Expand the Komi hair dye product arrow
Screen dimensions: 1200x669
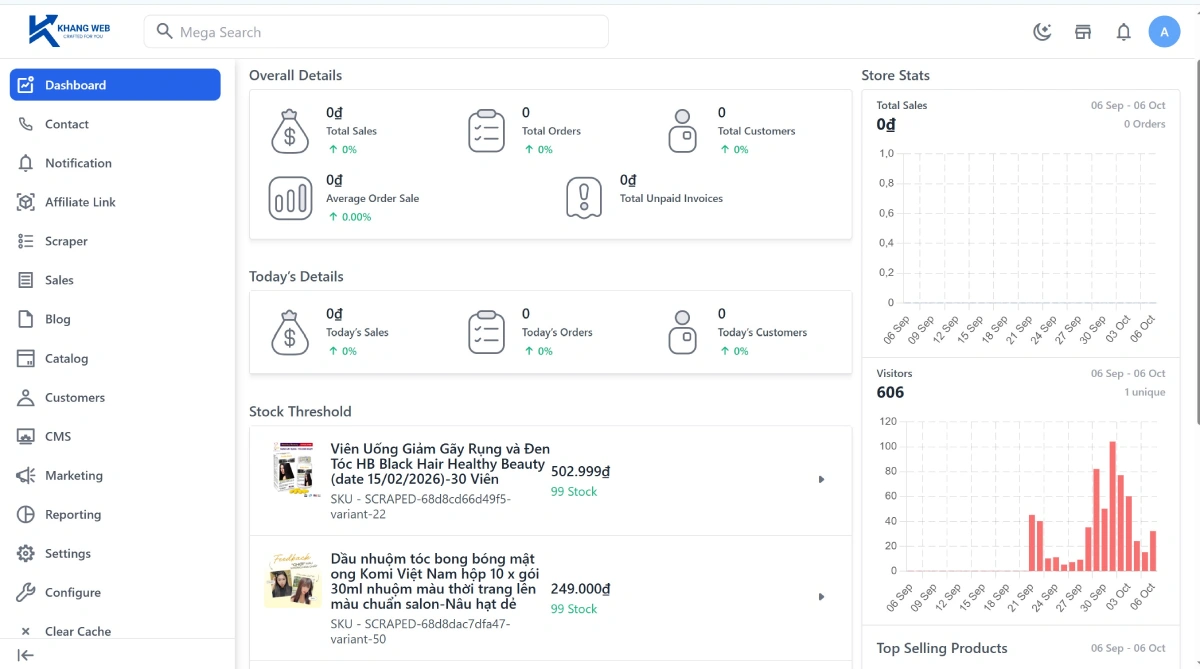(x=821, y=597)
